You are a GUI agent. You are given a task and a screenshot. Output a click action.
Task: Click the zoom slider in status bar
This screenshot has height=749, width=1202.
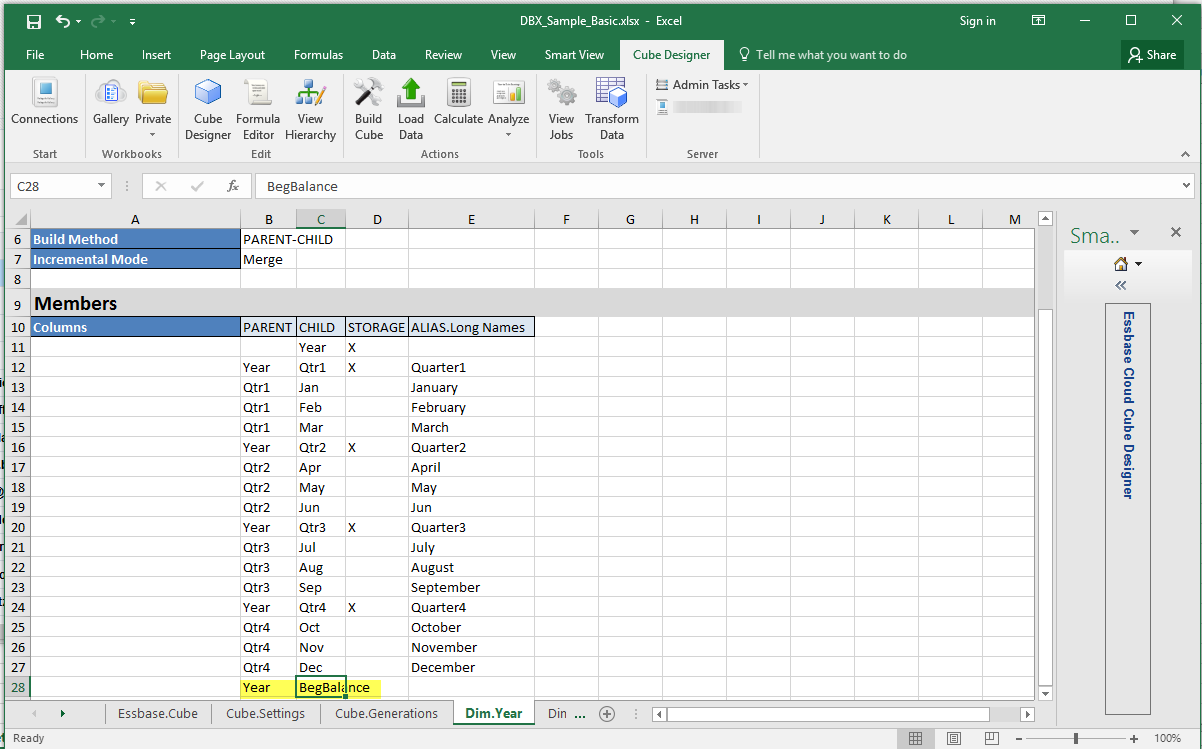(1076, 739)
